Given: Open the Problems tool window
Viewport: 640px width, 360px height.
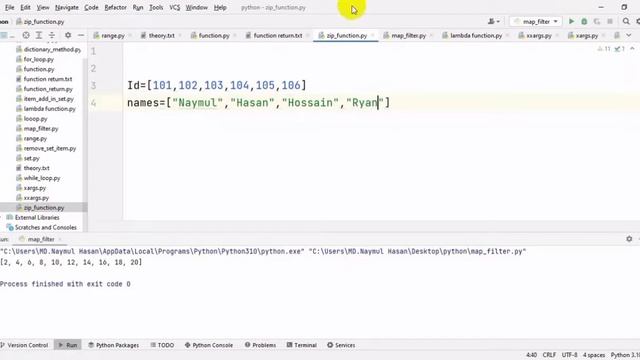Looking at the screenshot, I should coord(260,345).
